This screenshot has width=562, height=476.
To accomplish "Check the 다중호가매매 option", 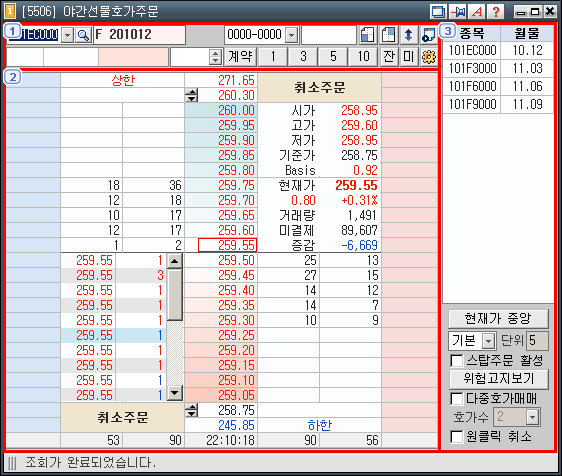I will (x=457, y=398).
